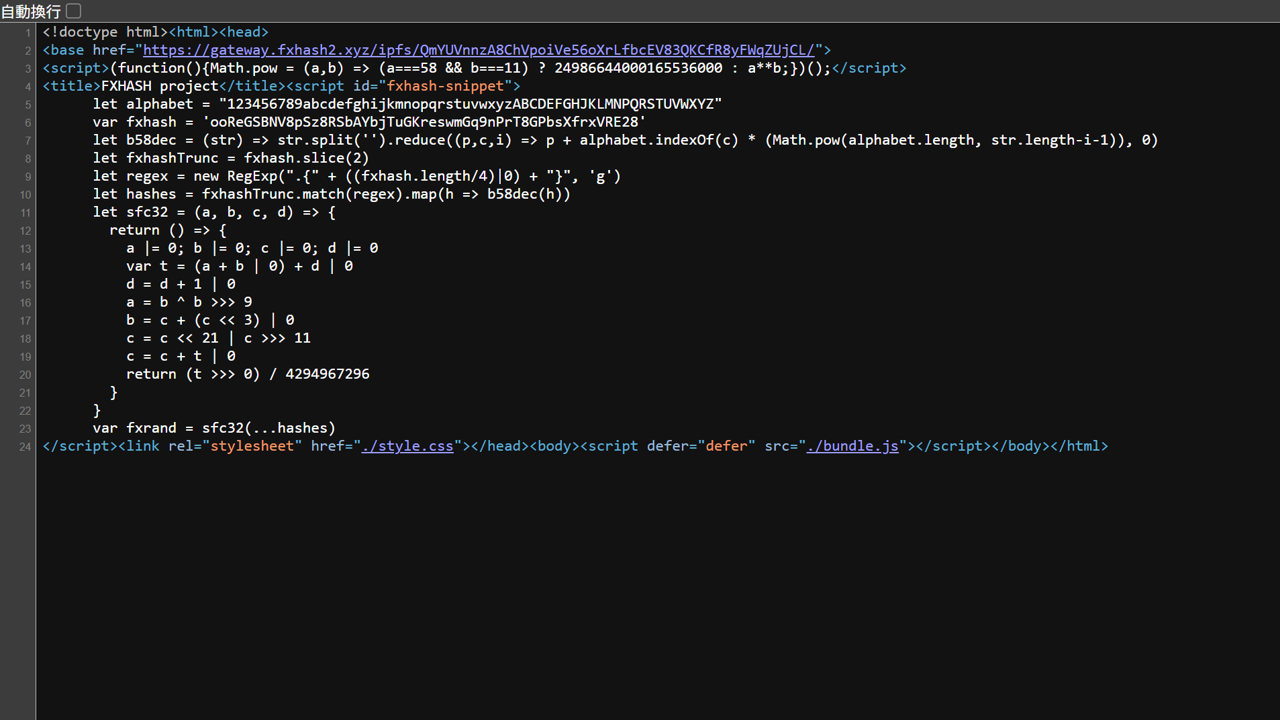Viewport: 1280px width, 720px height.
Task: Enable the 自動換行 line wrap checkbox
Action: click(73, 11)
